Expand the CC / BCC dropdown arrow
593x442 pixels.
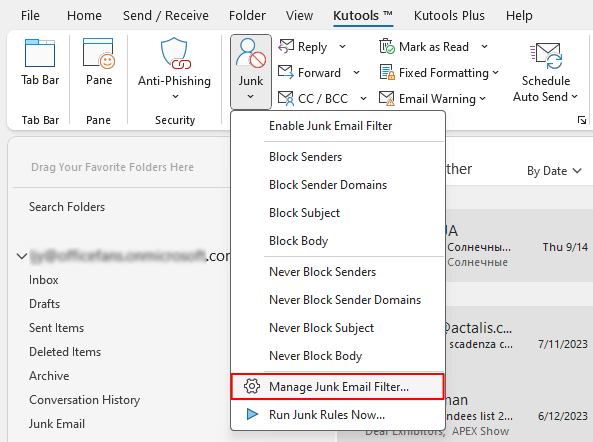(363, 98)
